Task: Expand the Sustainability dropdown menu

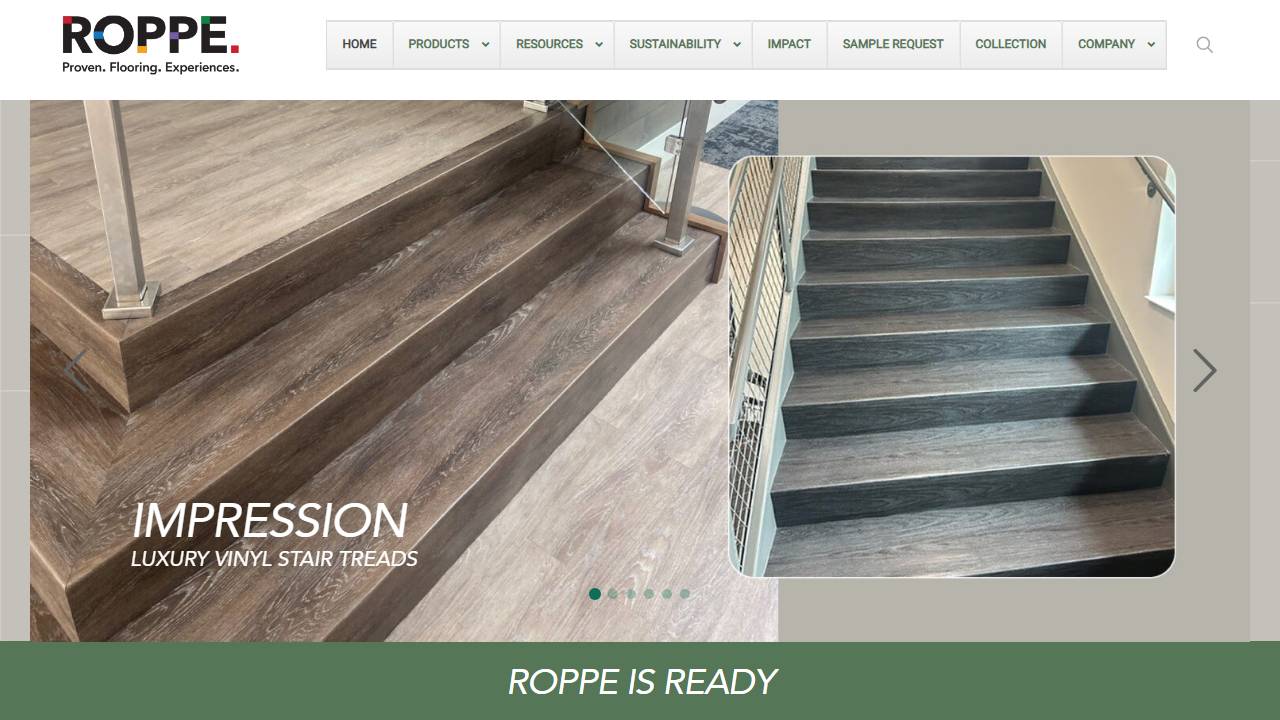Action: [683, 45]
